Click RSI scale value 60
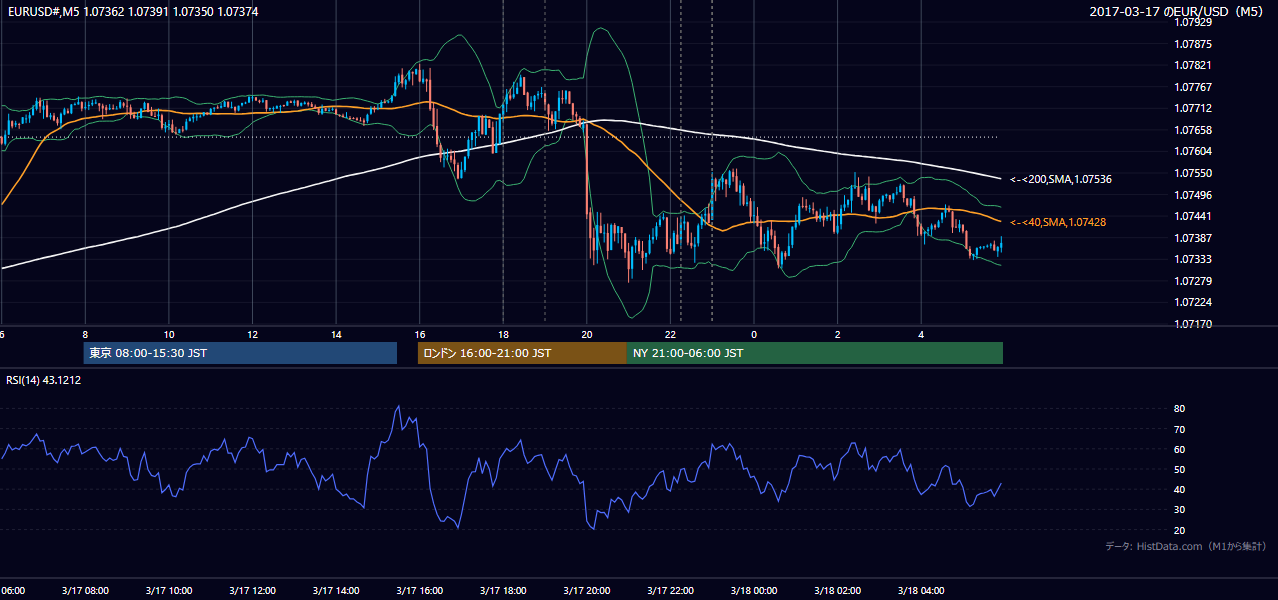 pos(1180,449)
